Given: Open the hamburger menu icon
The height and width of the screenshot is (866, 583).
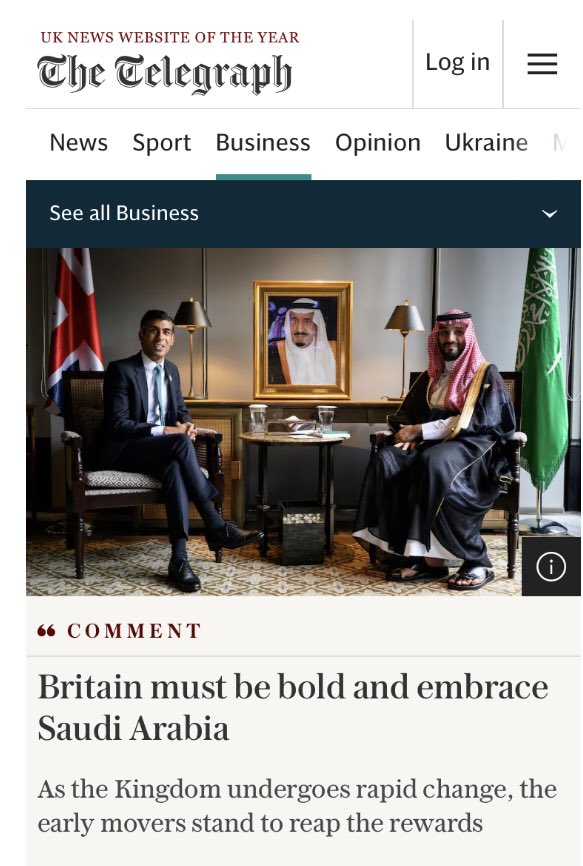Looking at the screenshot, I should coord(542,64).
